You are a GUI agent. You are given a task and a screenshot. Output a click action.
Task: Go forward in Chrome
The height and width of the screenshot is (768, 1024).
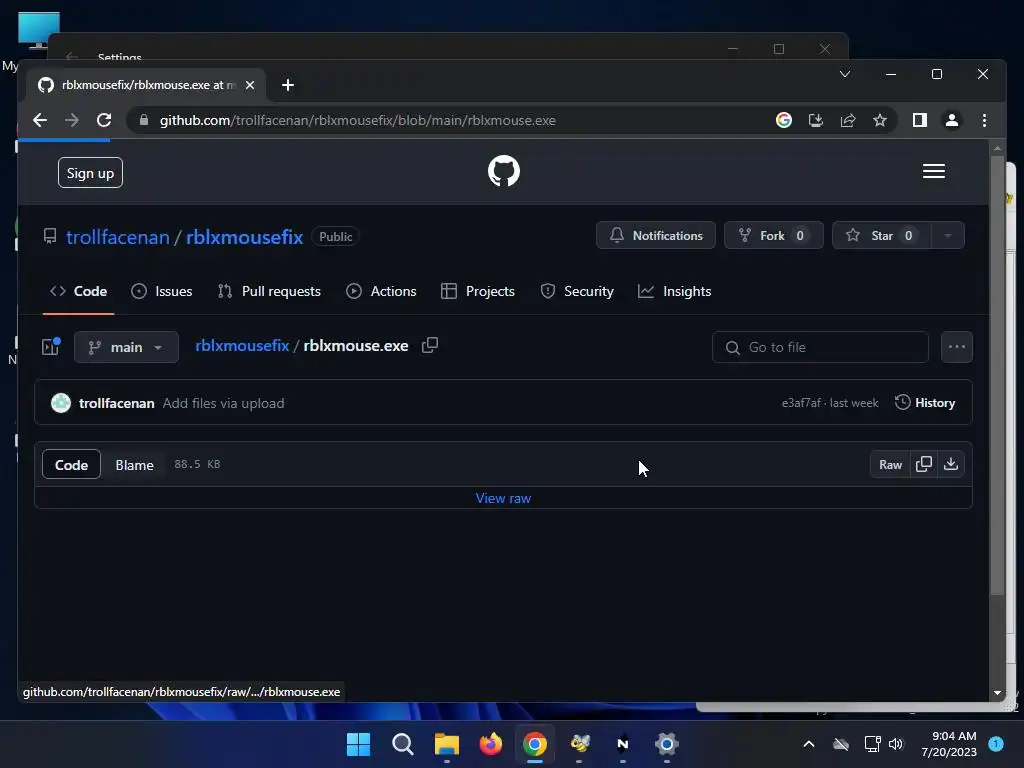click(72, 120)
